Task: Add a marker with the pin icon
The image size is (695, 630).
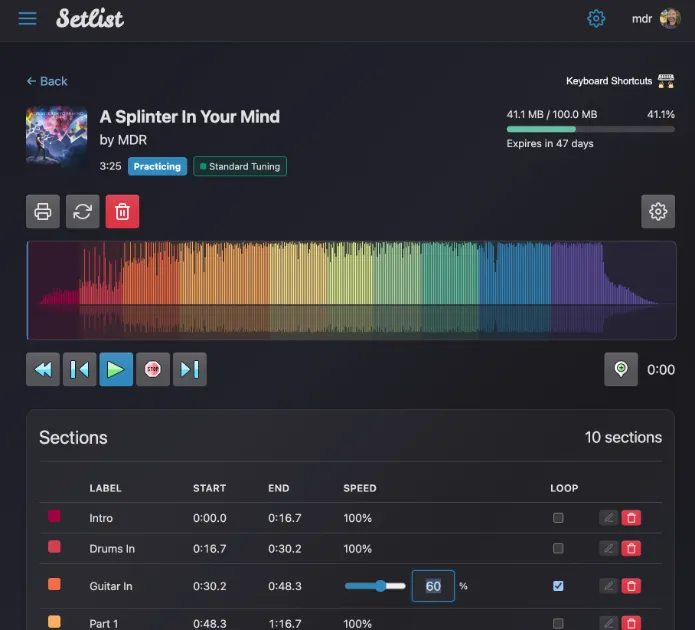Action: tap(621, 369)
